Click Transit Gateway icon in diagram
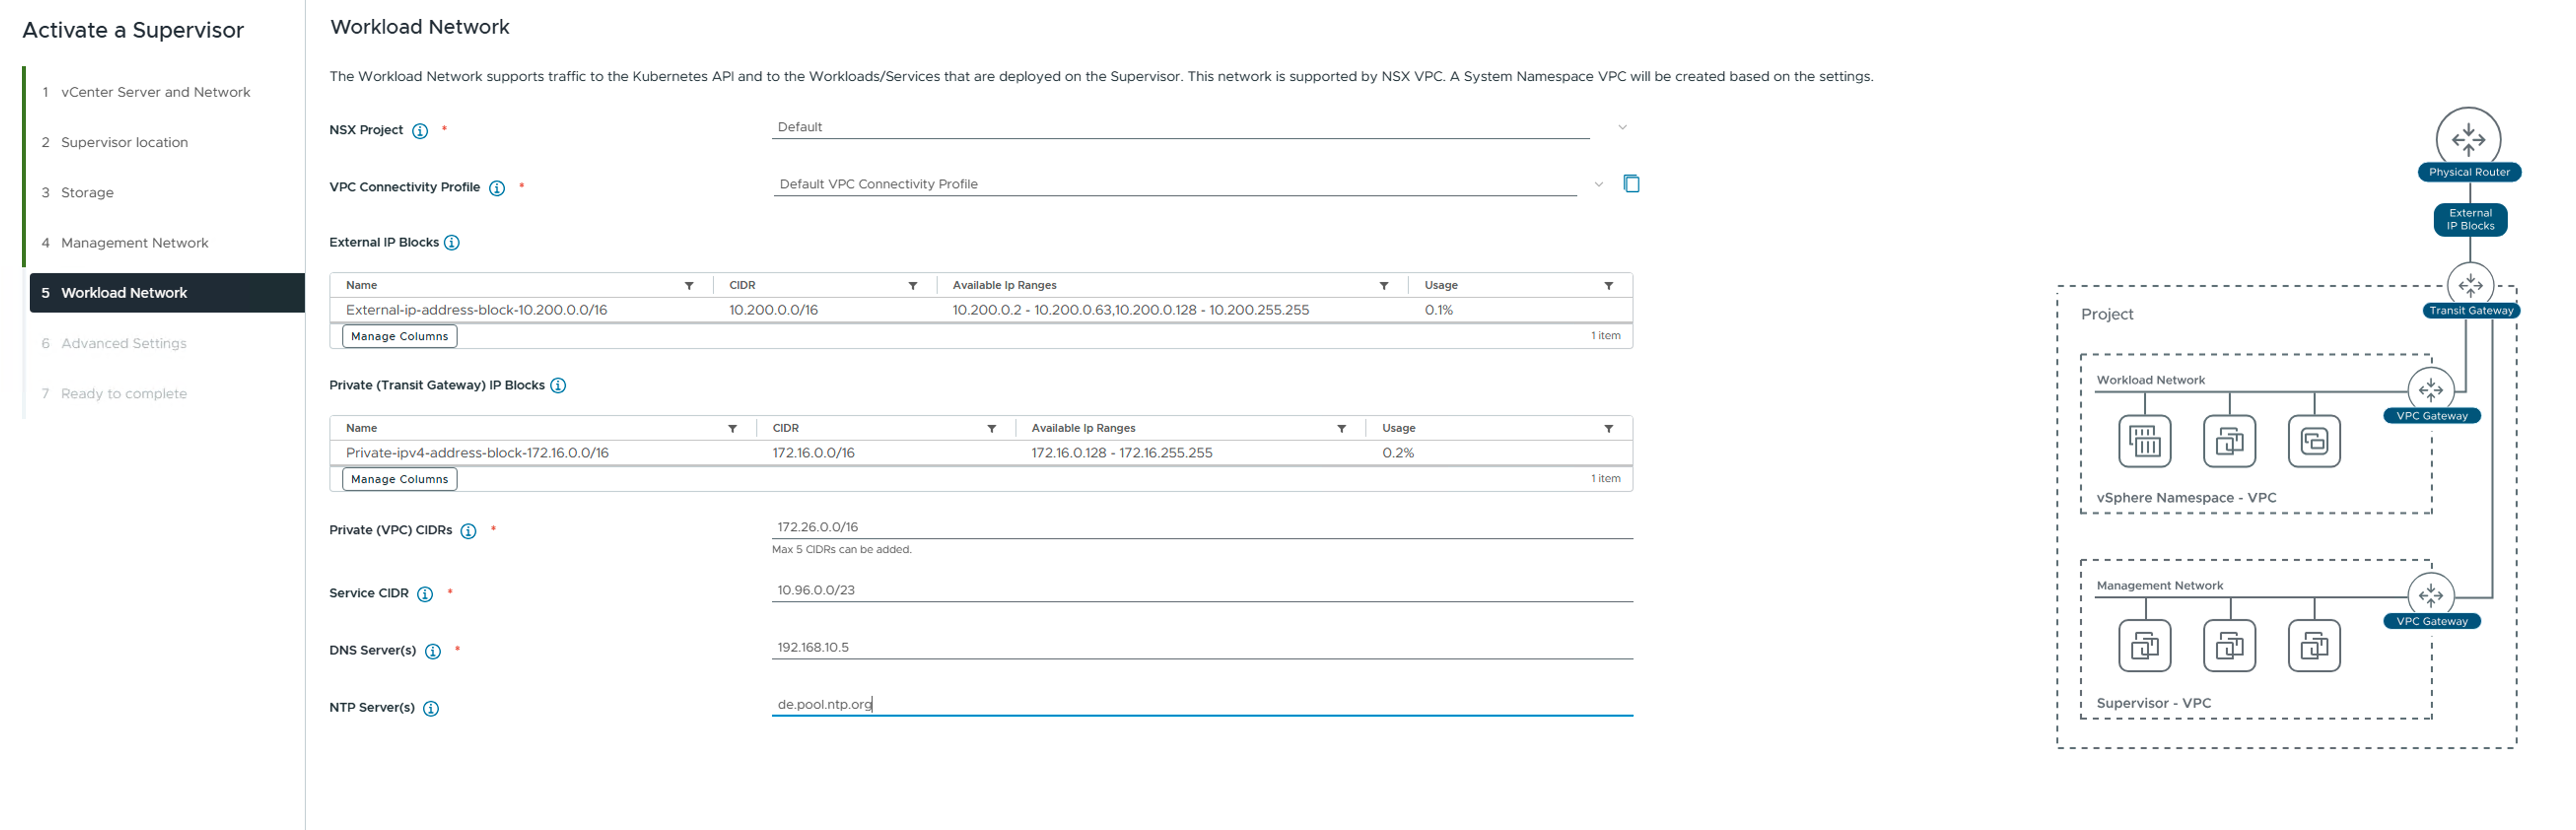2576x830 pixels. (2470, 285)
